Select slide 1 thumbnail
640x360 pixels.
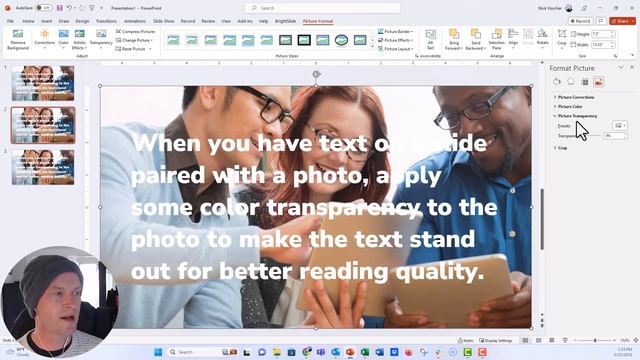(43, 83)
